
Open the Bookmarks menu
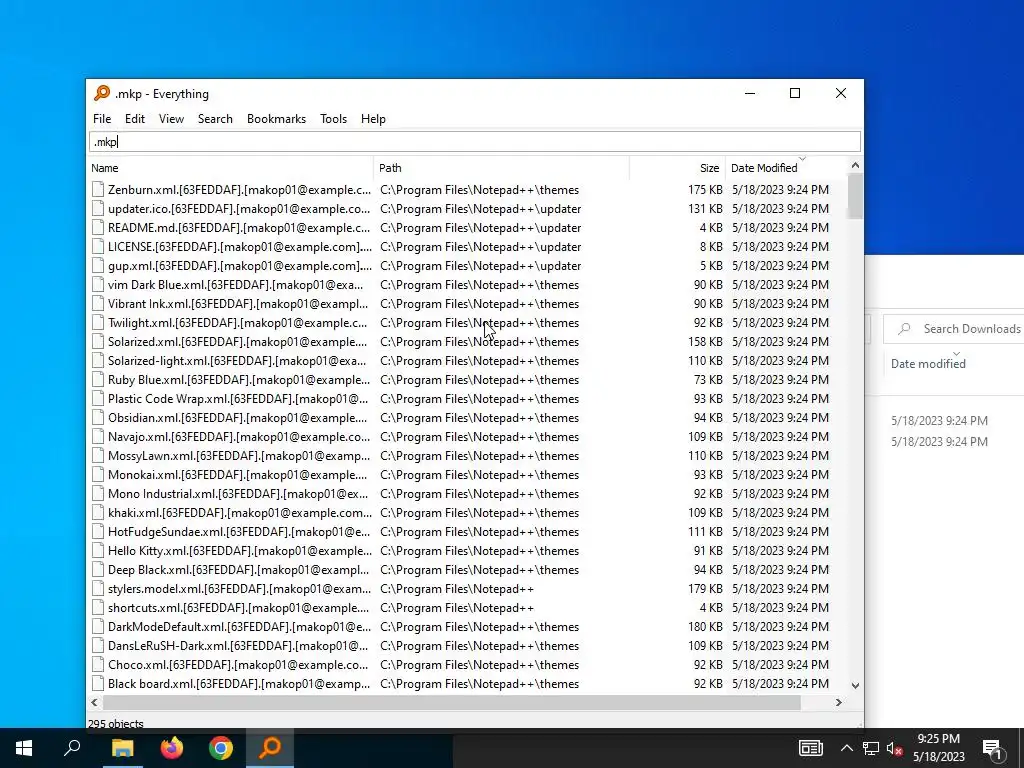pyautogui.click(x=276, y=119)
